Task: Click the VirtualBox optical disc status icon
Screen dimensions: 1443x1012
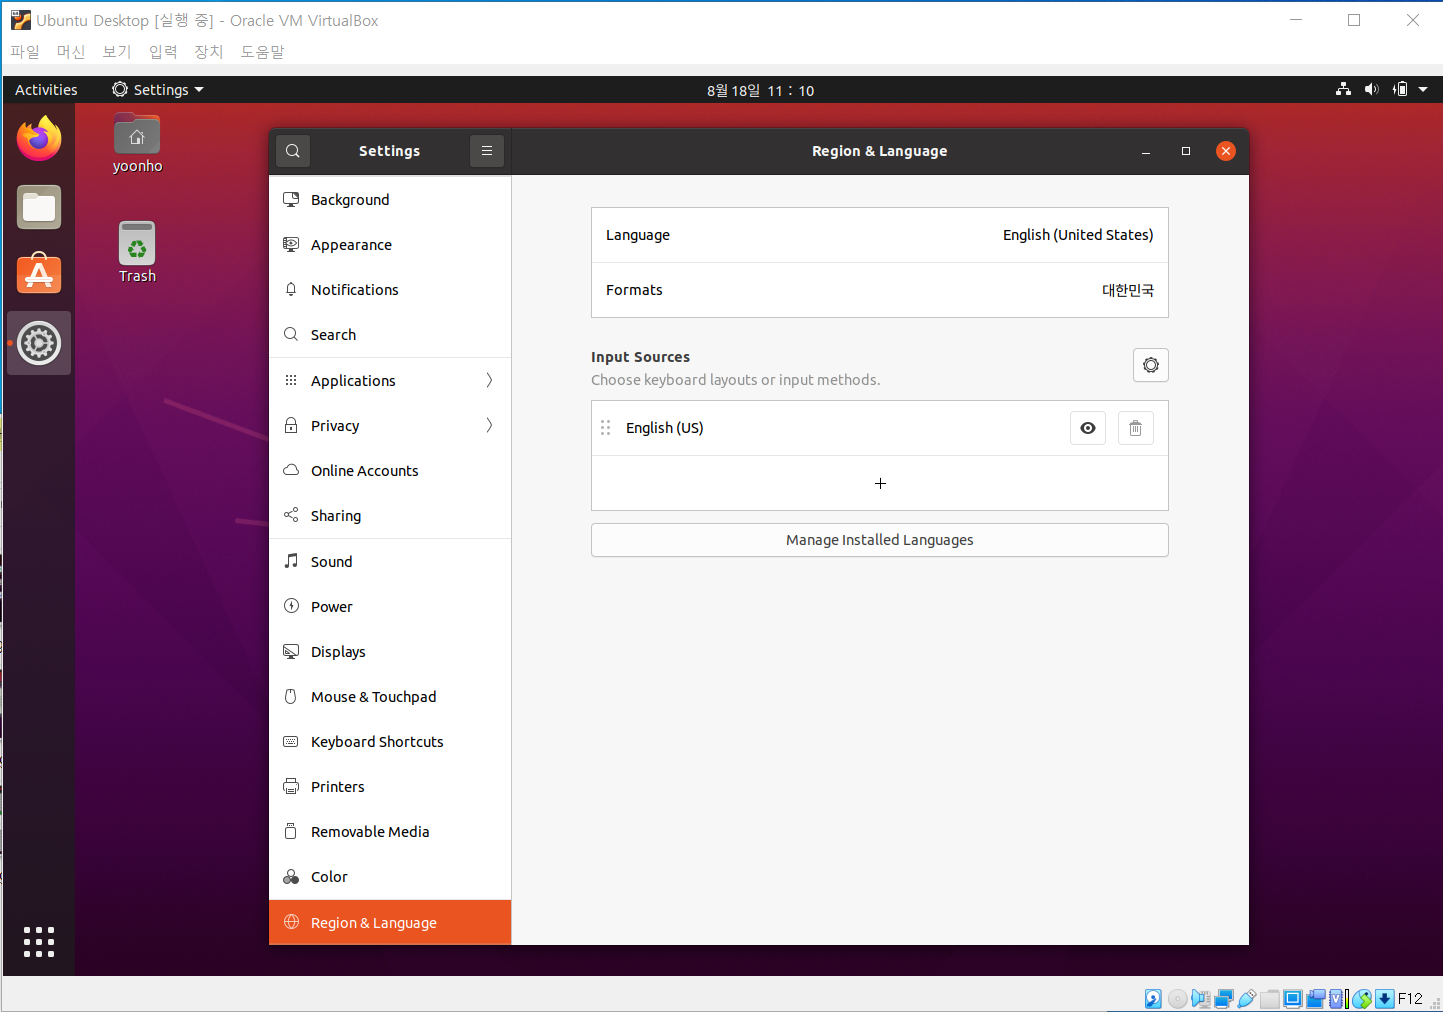Action: tap(1177, 998)
